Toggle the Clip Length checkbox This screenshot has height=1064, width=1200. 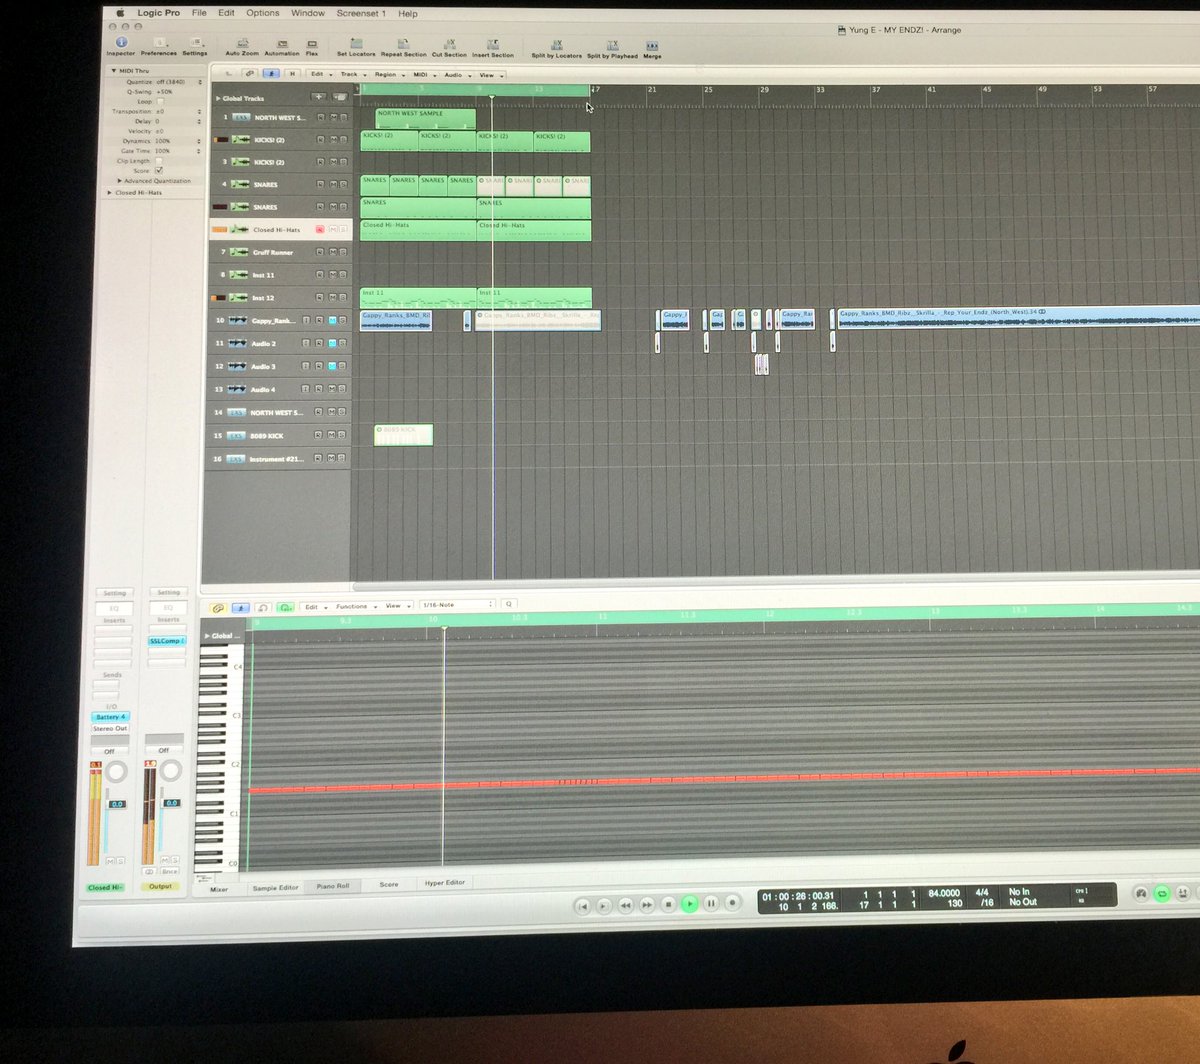[159, 160]
